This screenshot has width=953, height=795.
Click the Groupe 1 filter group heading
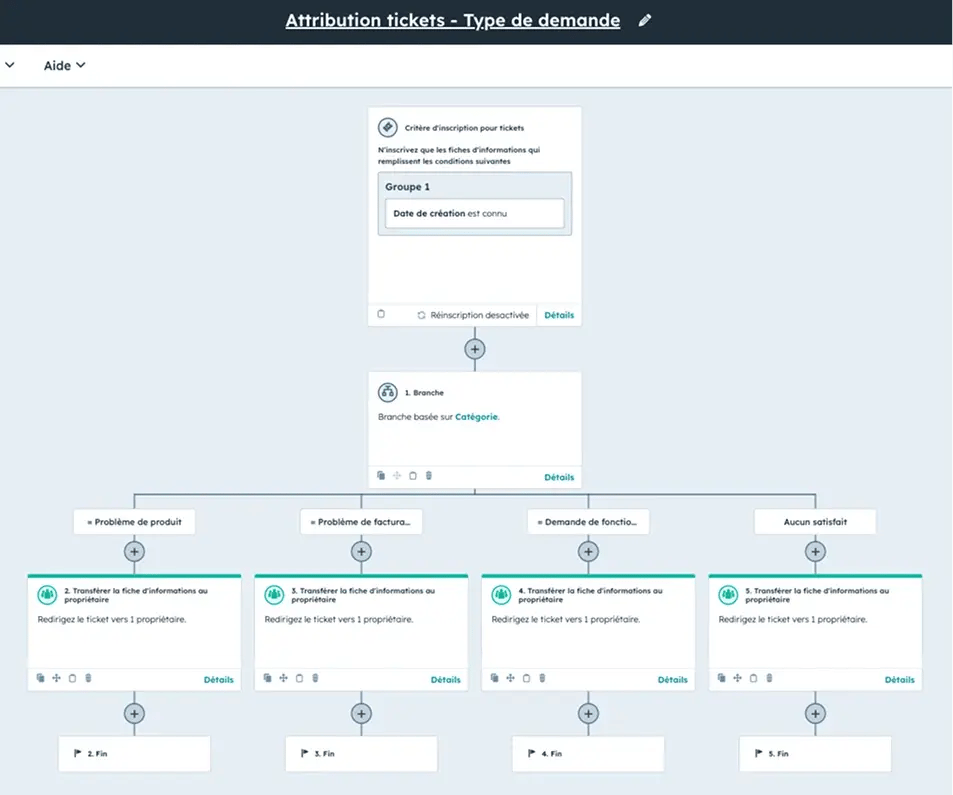point(407,187)
